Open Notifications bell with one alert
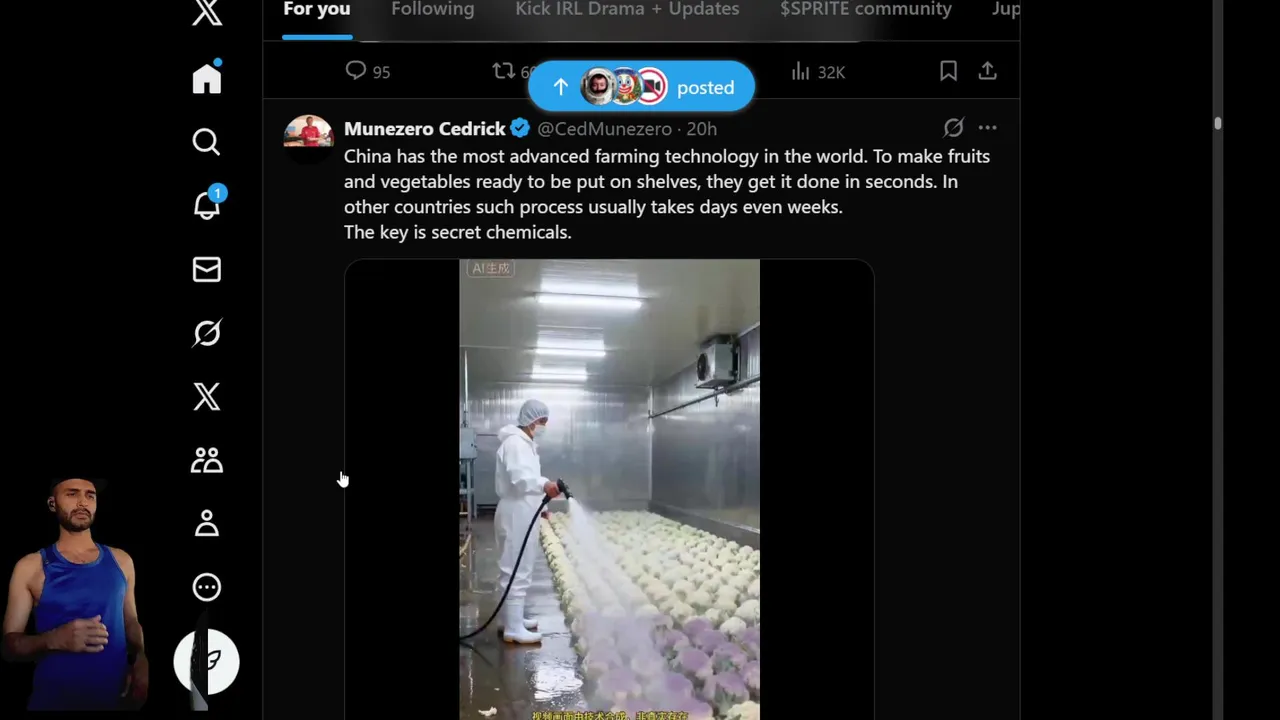The image size is (1280, 720). click(x=207, y=205)
